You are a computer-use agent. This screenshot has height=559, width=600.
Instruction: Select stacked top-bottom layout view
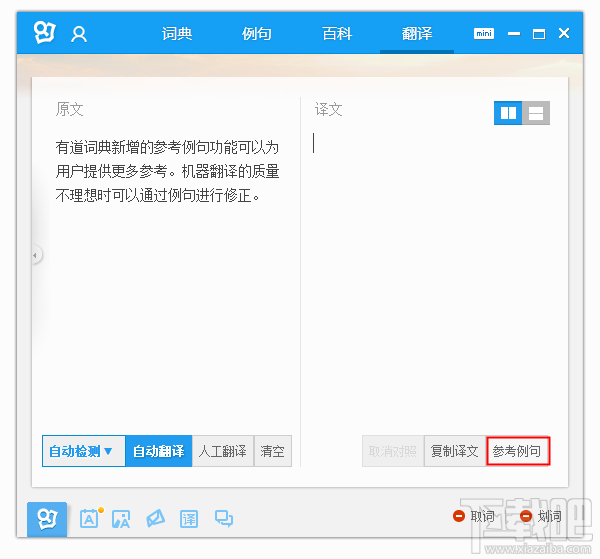click(536, 113)
